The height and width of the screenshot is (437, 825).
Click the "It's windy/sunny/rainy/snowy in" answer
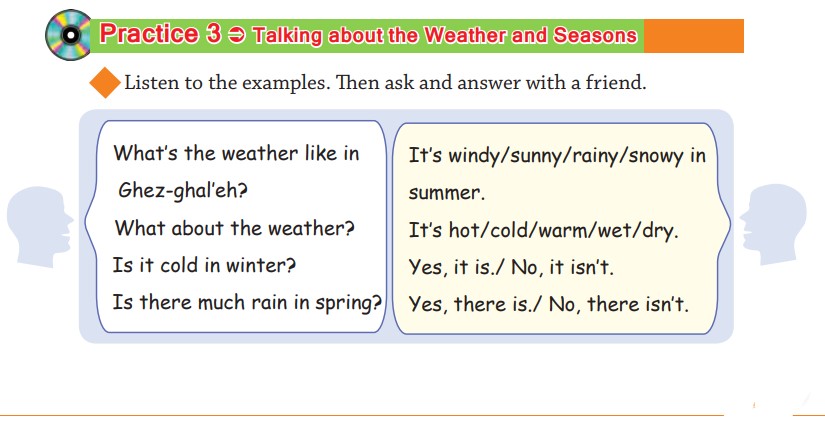[x=557, y=156]
